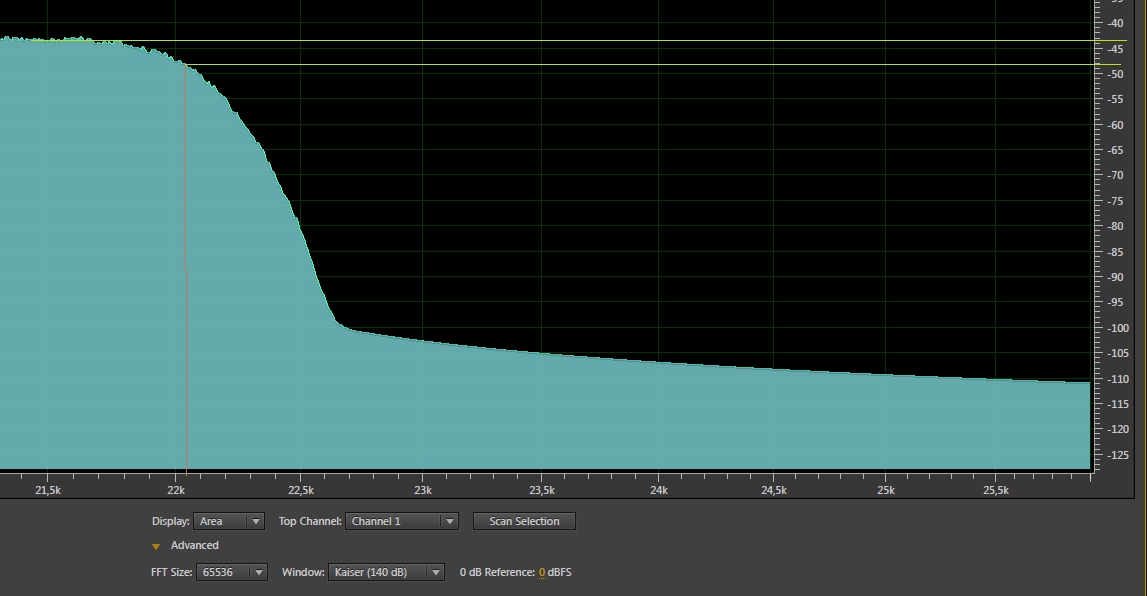Screen dimensions: 1147x596
Task: Click the Advanced label
Action: coord(194,545)
